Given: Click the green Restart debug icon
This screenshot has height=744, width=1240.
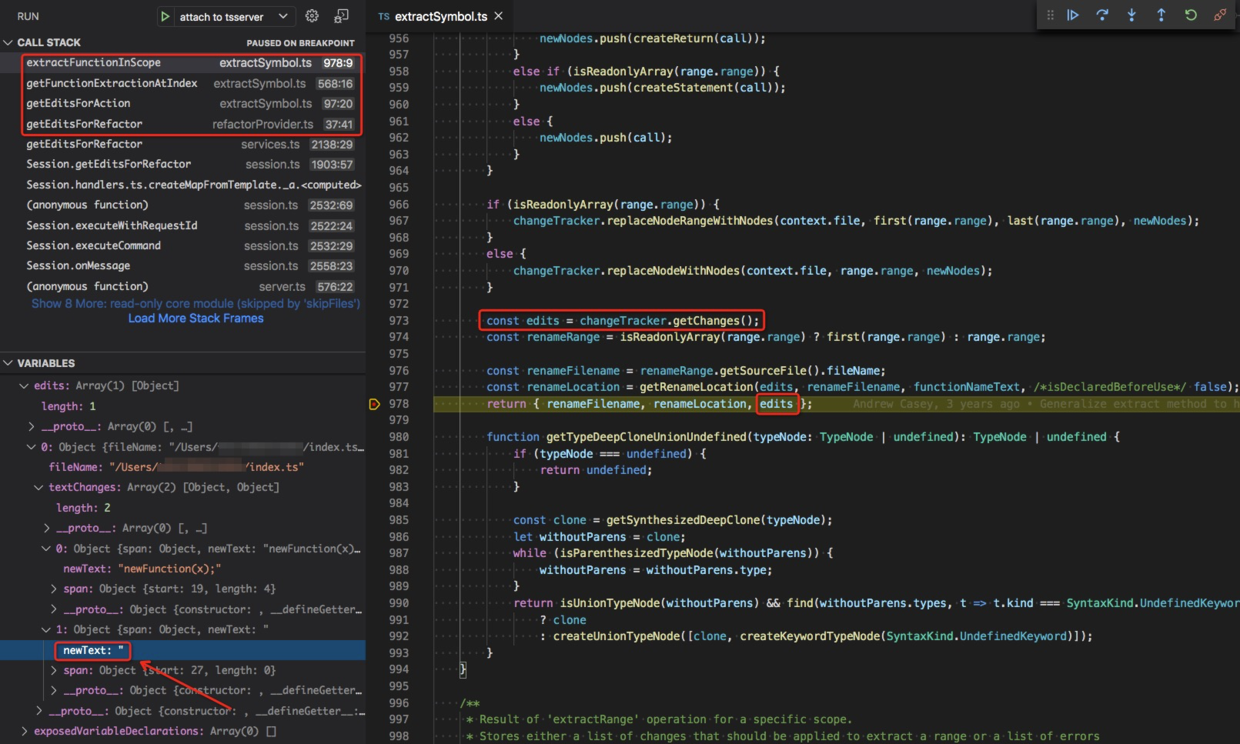Looking at the screenshot, I should (x=1190, y=15).
